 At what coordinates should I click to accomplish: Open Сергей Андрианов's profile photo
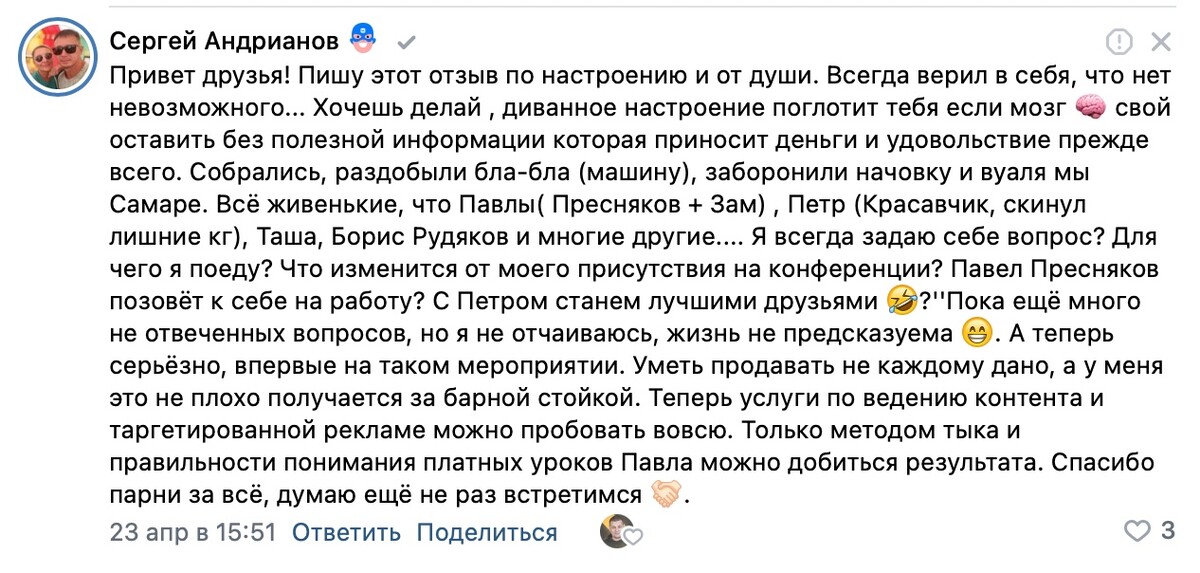(x=58, y=57)
